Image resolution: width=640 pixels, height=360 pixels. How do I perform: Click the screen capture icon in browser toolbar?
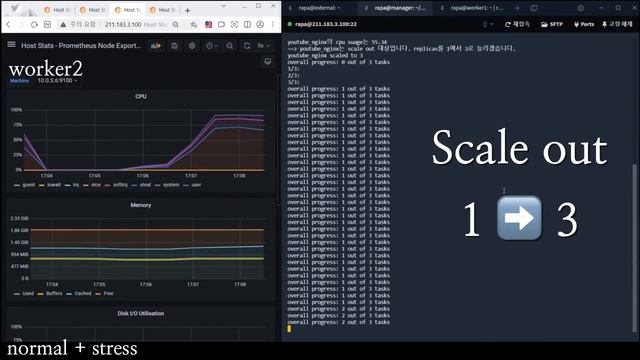(234, 24)
